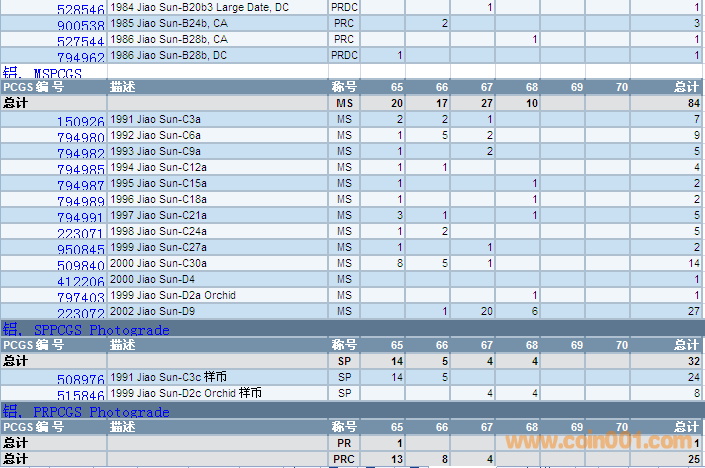
Task: Open the 铝, PRPCGS Photograde link
Action: pos(86,411)
